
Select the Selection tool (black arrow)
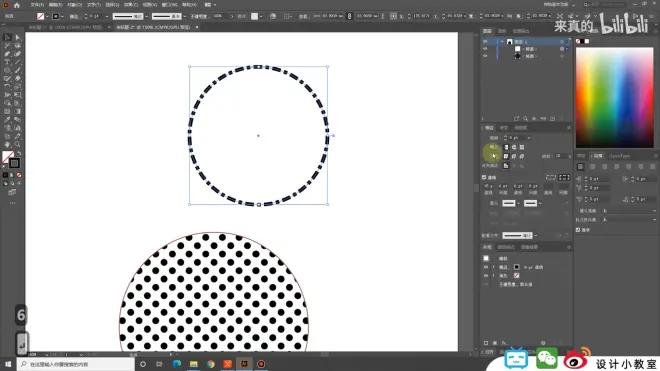[x=7, y=37]
